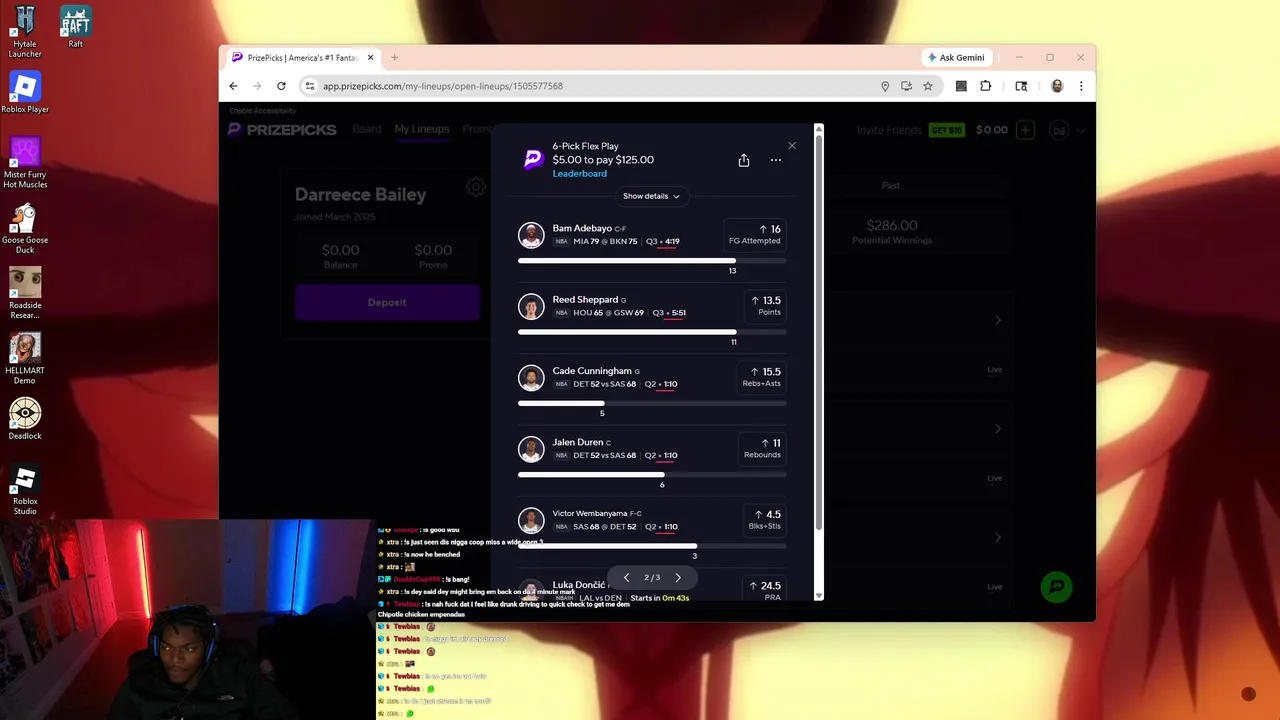Image resolution: width=1280 pixels, height=720 pixels.
Task: Open Mister Furry Hot Muscles shortcut
Action: click(25, 163)
